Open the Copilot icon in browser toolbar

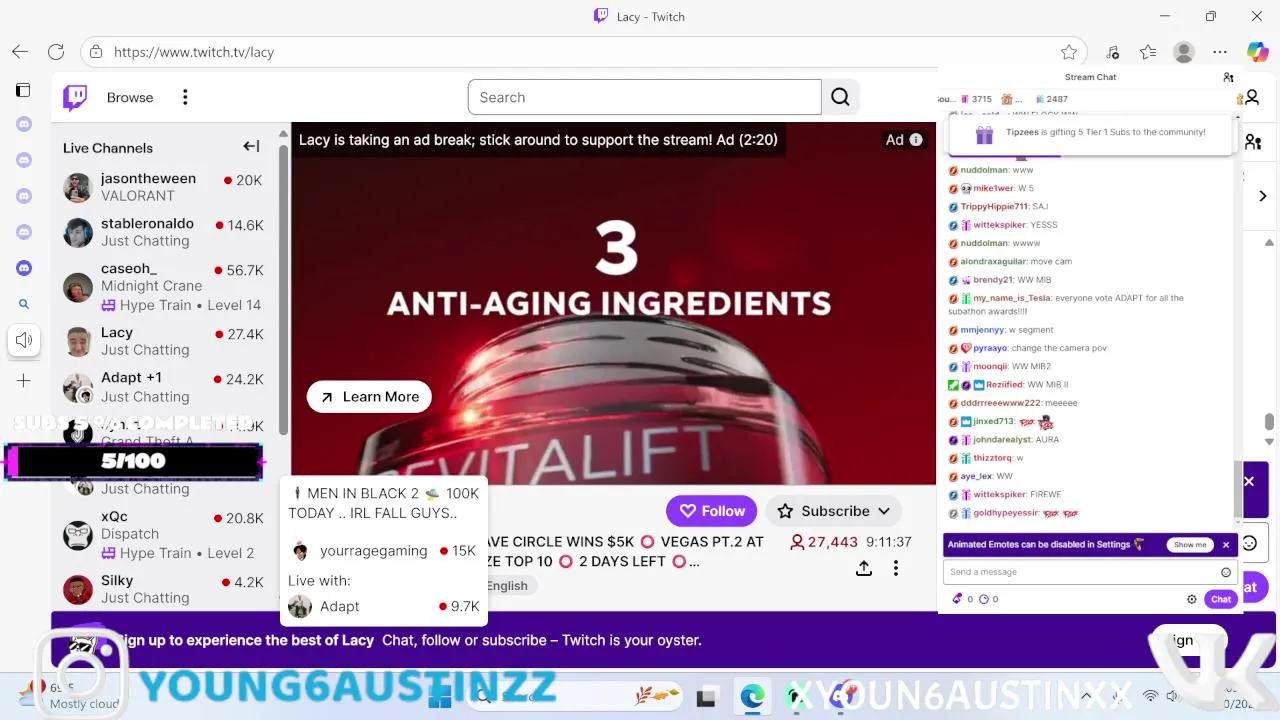click(1257, 52)
